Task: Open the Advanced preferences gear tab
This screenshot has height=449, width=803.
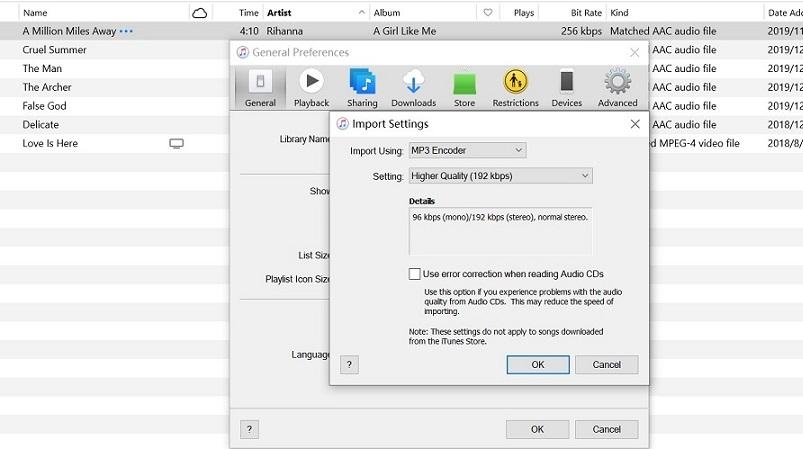Action: [x=617, y=88]
